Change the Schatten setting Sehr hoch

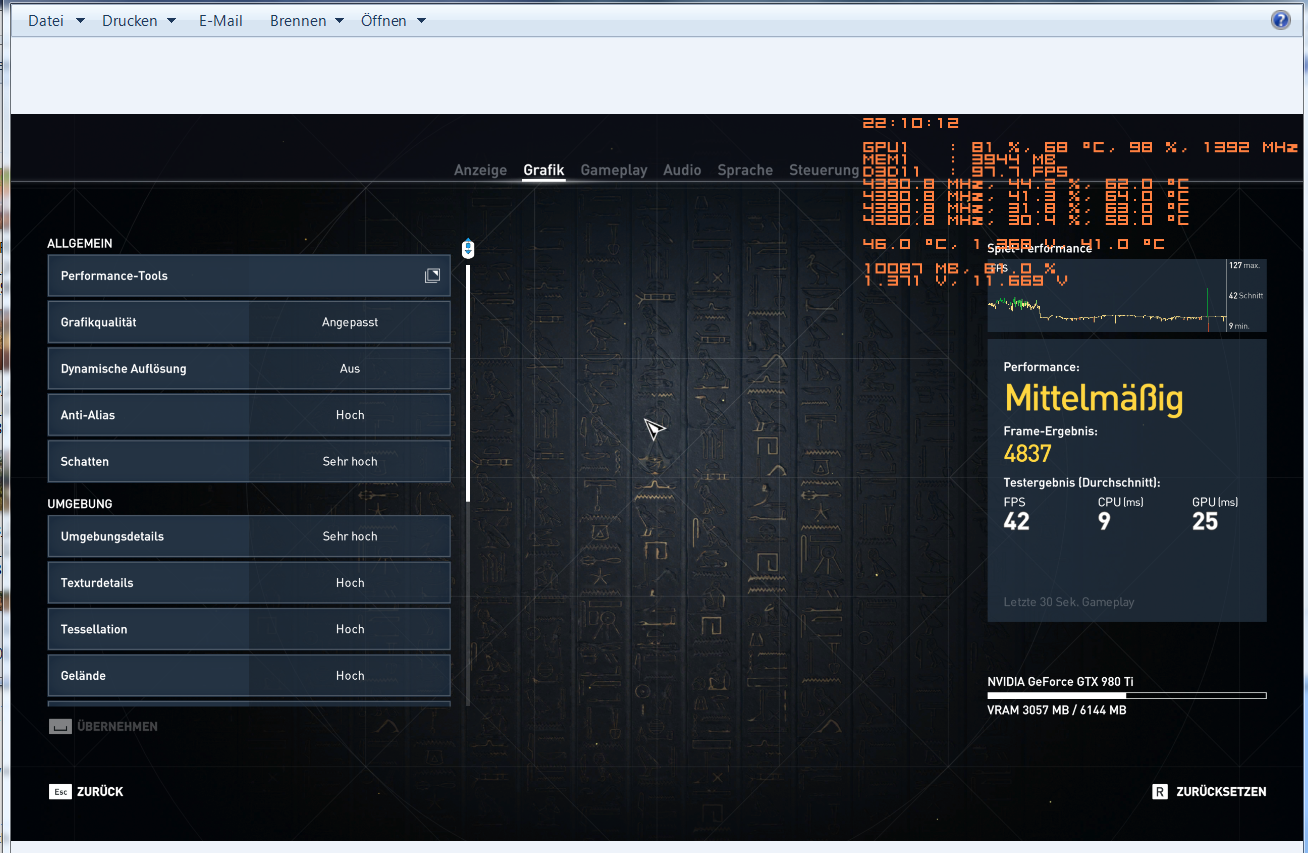pyautogui.click(x=350, y=462)
